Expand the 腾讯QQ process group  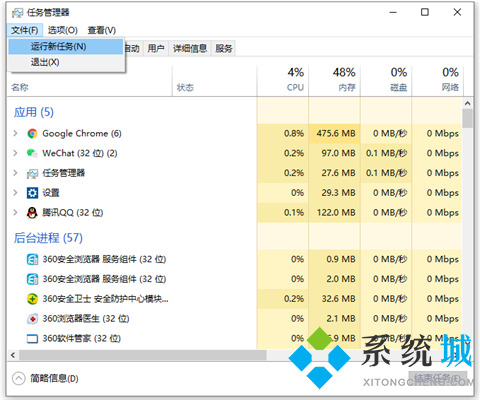pos(15,212)
